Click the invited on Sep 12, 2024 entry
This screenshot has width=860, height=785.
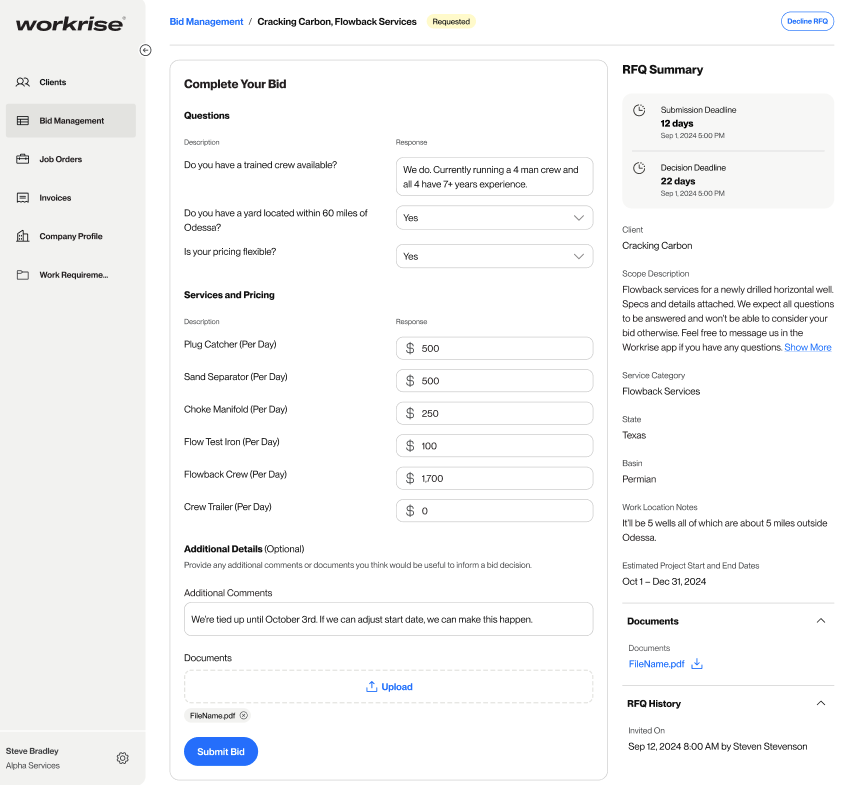[x=717, y=747]
